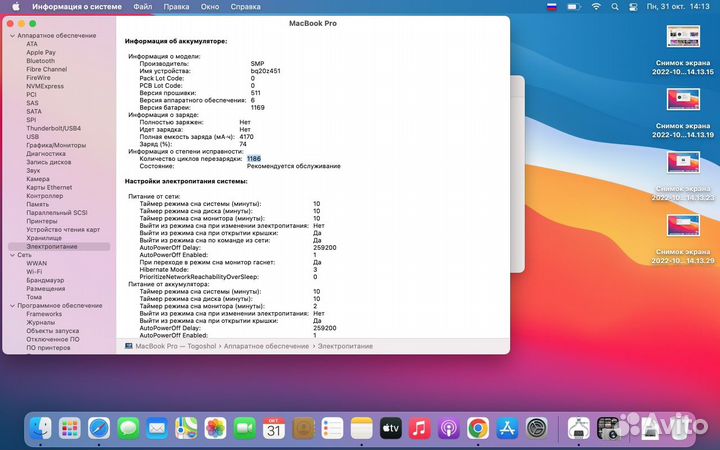Open the Правка menu

[176, 7]
